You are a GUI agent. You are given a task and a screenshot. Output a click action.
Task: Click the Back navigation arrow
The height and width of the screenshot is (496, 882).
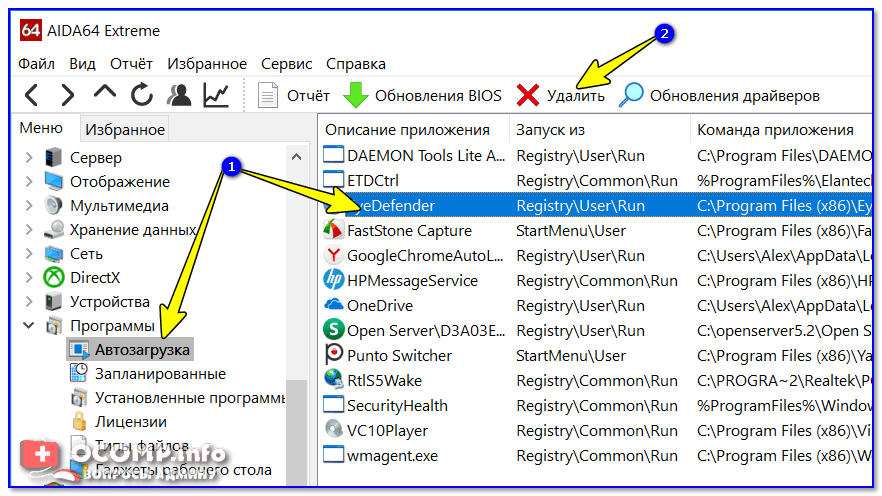pos(32,95)
